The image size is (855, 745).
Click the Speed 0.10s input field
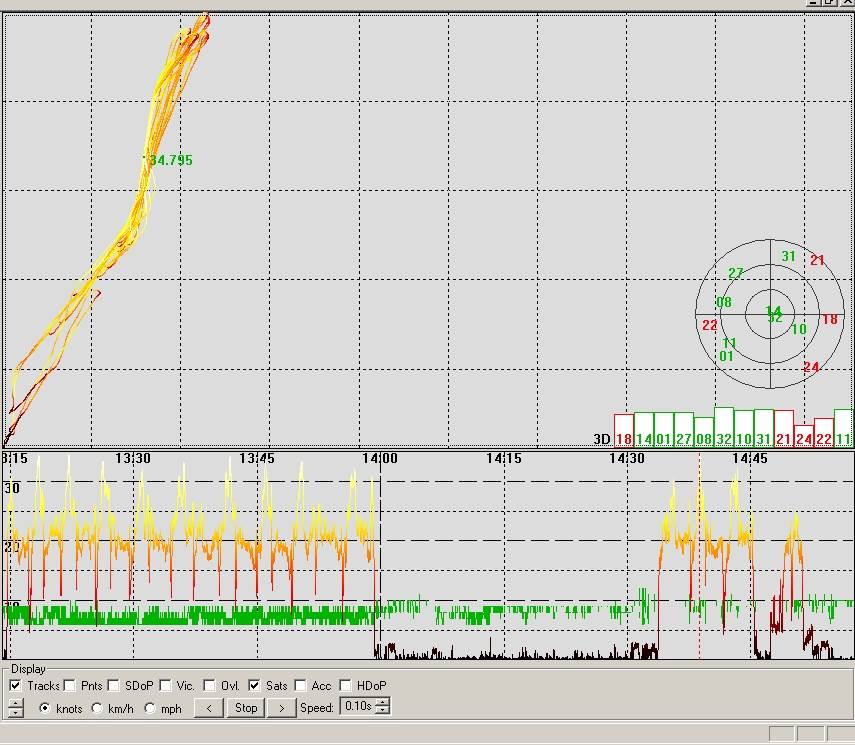point(356,707)
